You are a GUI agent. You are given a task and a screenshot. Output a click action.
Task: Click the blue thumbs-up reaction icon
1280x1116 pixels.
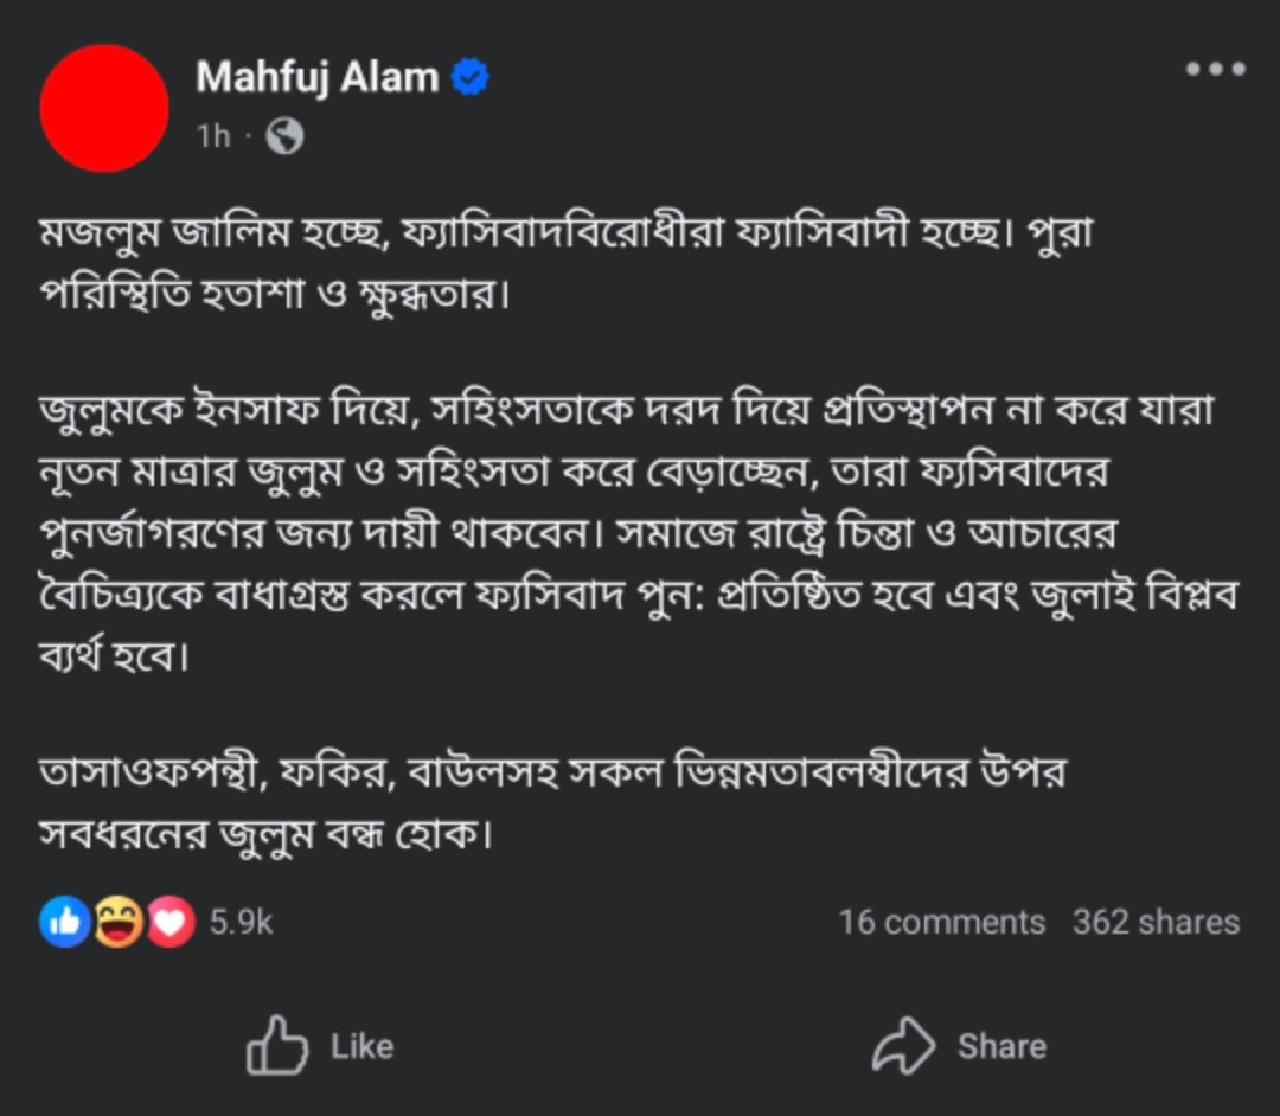[65, 922]
